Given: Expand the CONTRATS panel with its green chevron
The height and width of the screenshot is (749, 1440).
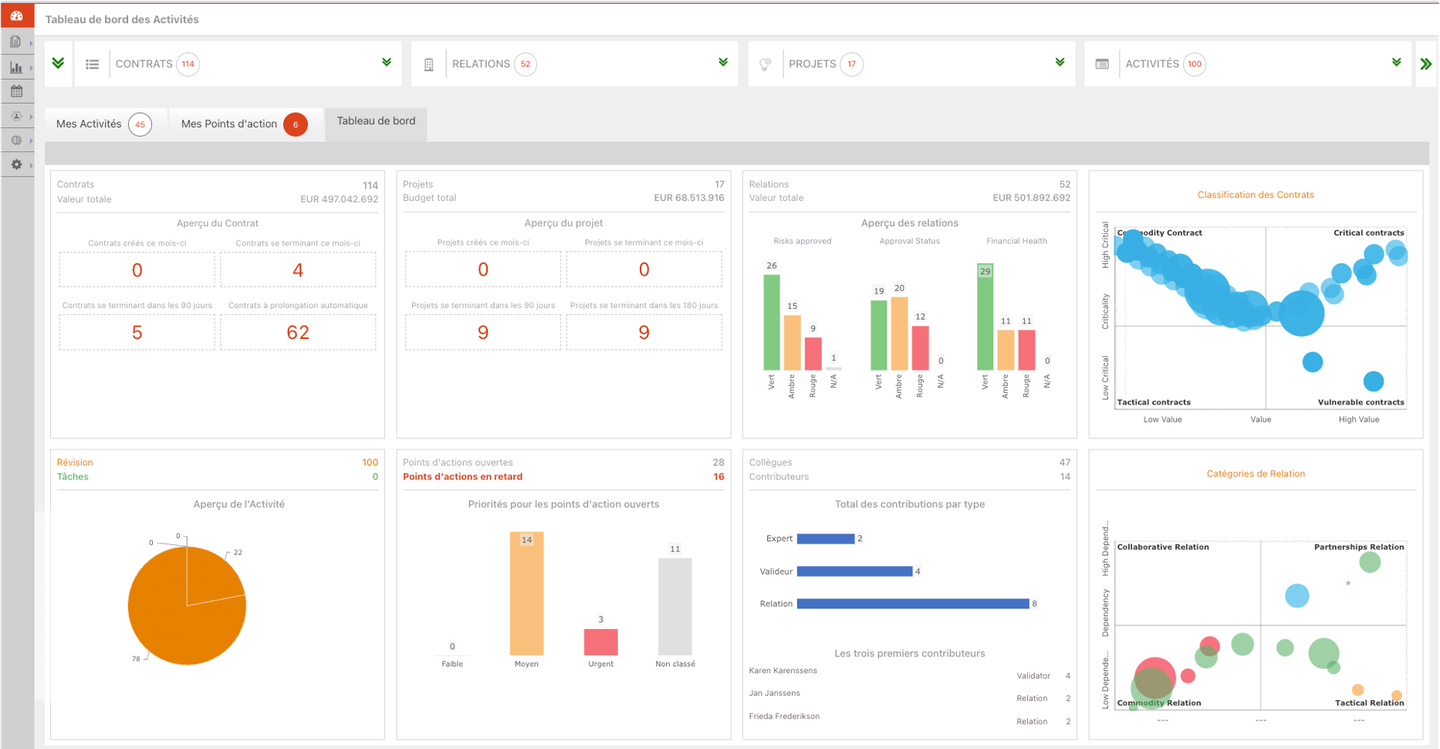Looking at the screenshot, I should [386, 63].
